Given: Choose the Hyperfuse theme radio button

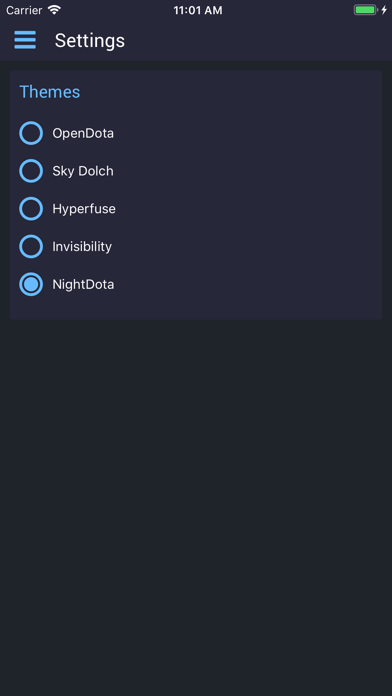Looking at the screenshot, I should 31,209.
